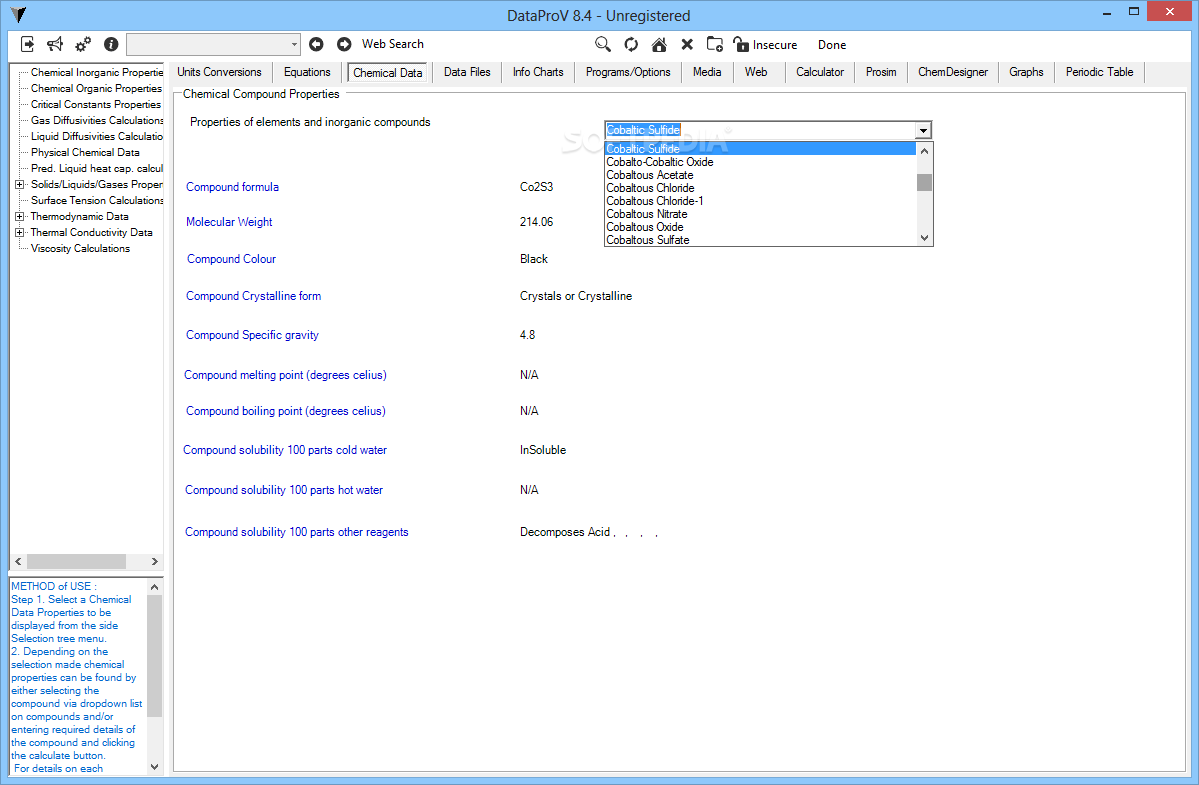The width and height of the screenshot is (1199, 785).
Task: Click the Compound Specific gravity label
Action: pos(252,336)
